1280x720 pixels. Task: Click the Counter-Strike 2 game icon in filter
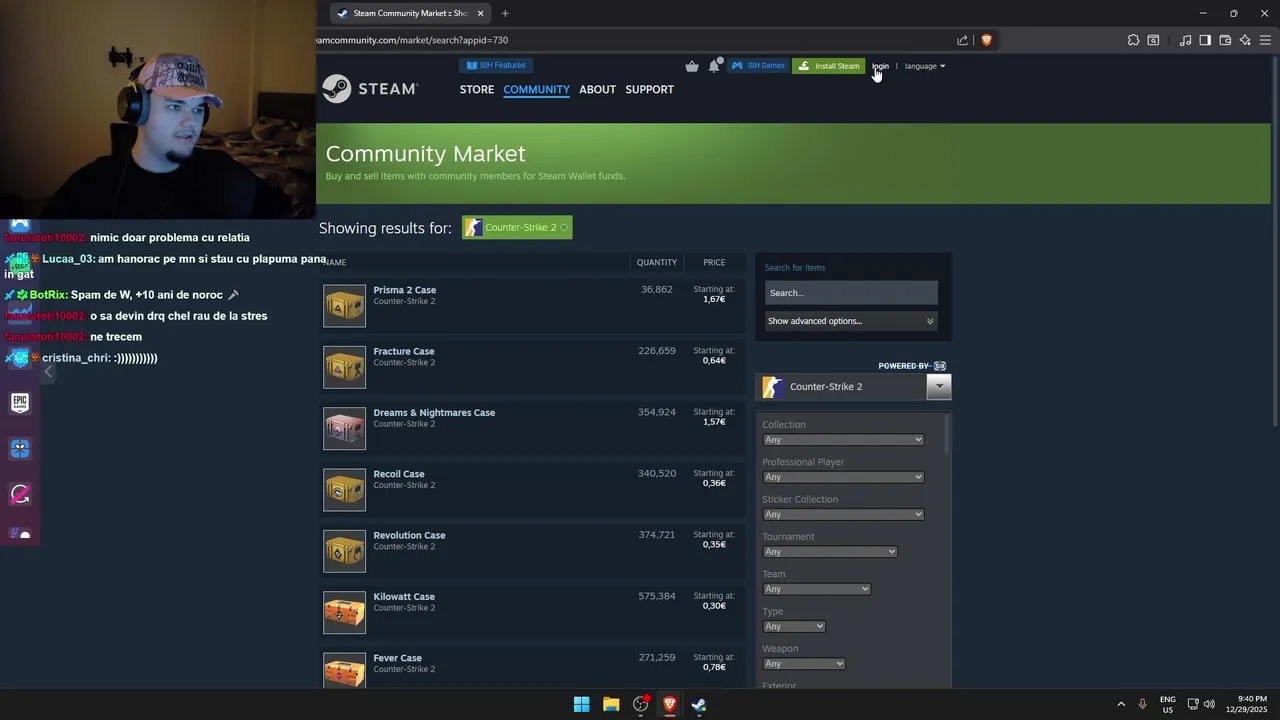click(x=772, y=387)
